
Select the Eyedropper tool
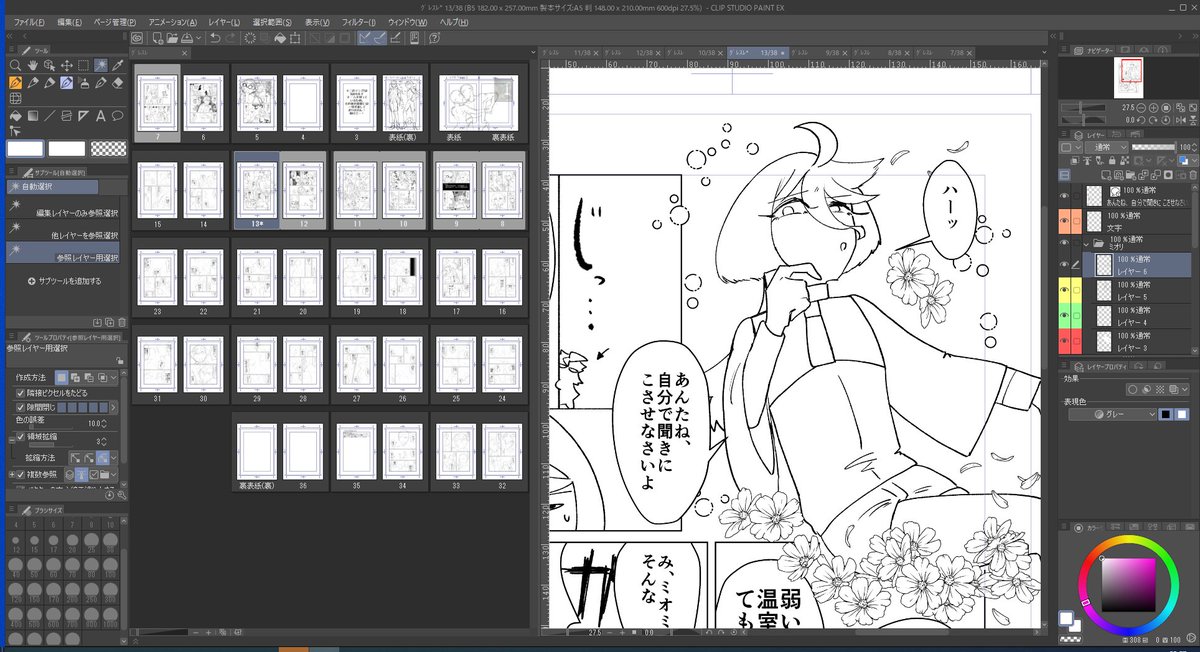point(117,65)
